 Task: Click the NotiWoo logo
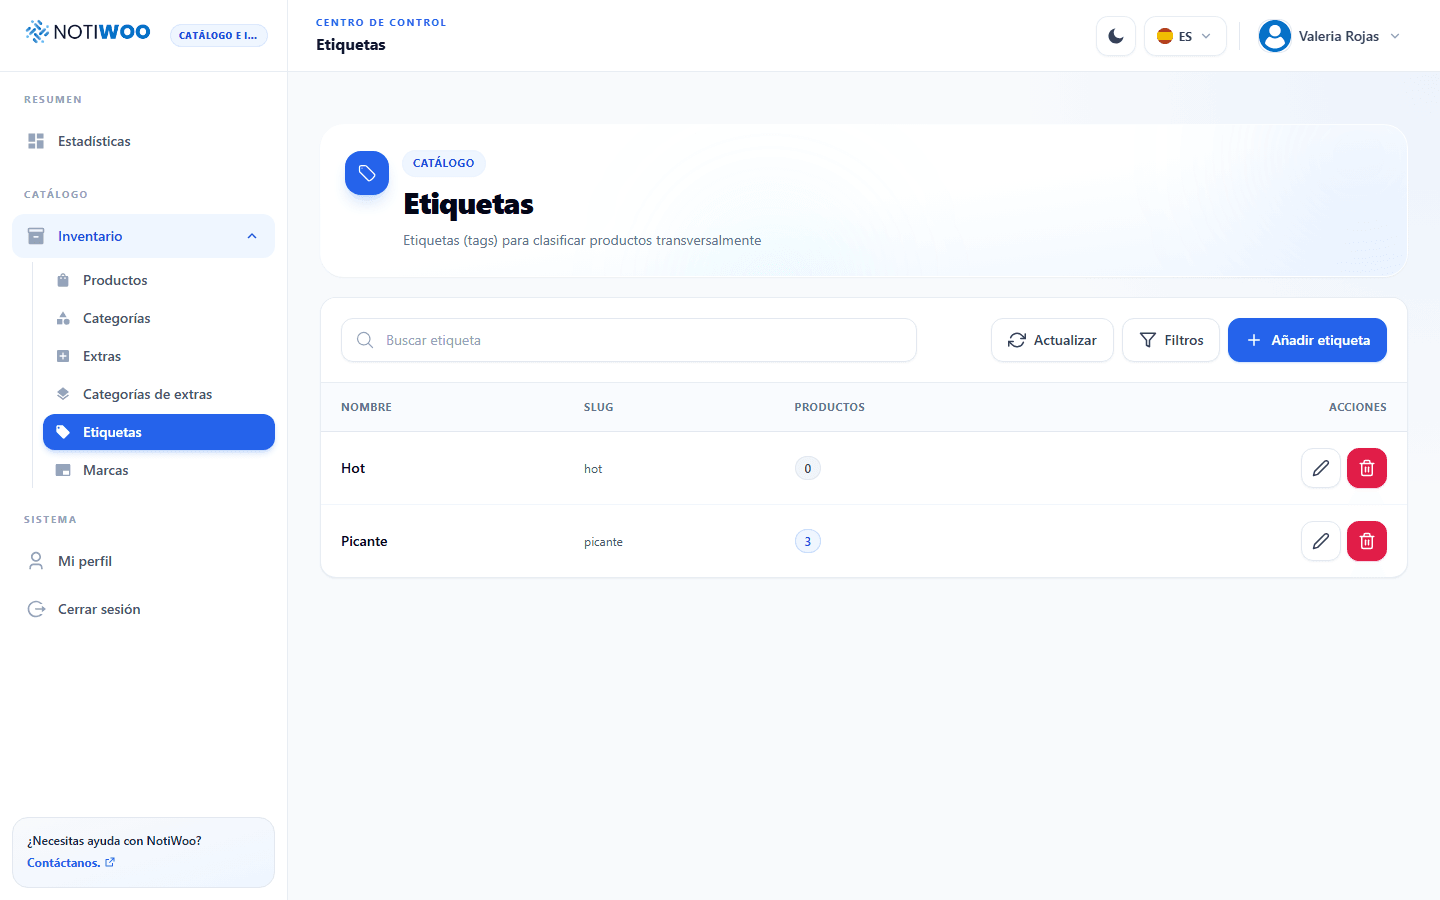click(x=88, y=32)
